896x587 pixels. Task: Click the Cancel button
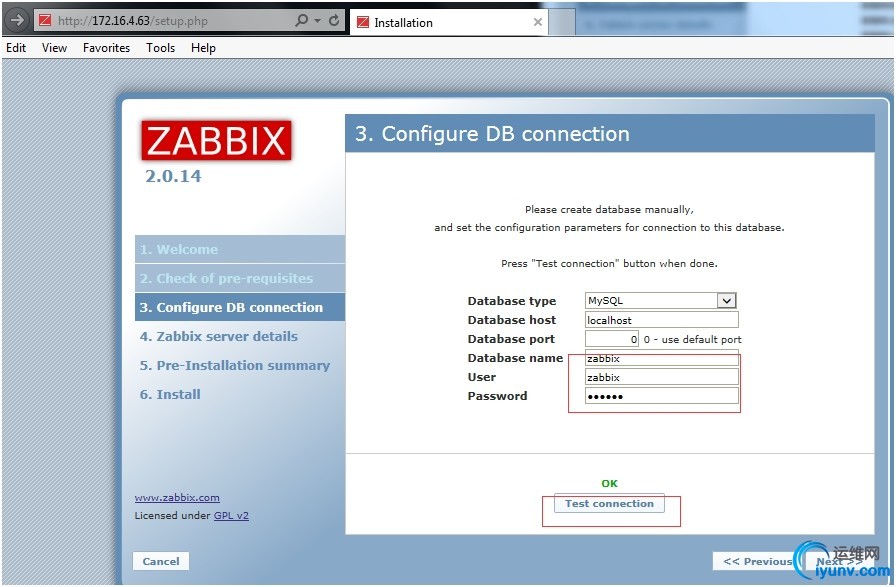pyautogui.click(x=161, y=561)
